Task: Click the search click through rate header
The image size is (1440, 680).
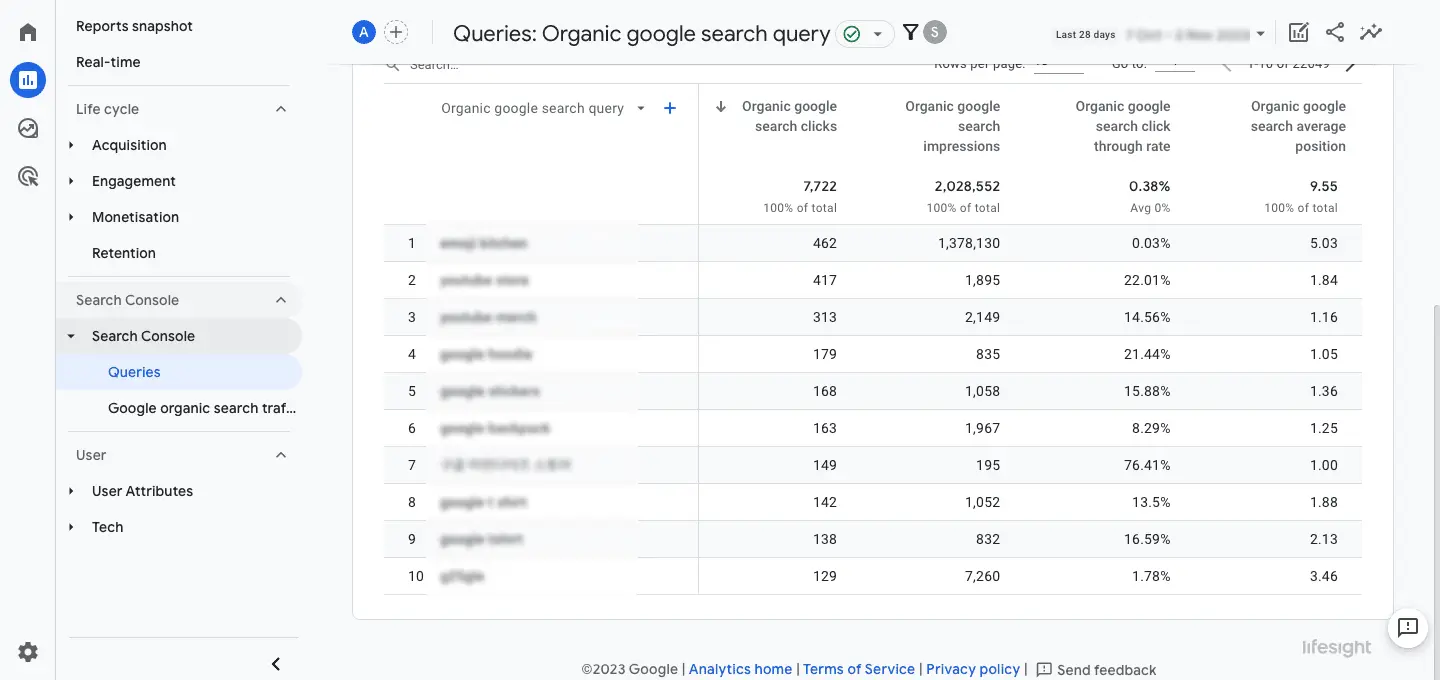Action: click(x=1122, y=126)
